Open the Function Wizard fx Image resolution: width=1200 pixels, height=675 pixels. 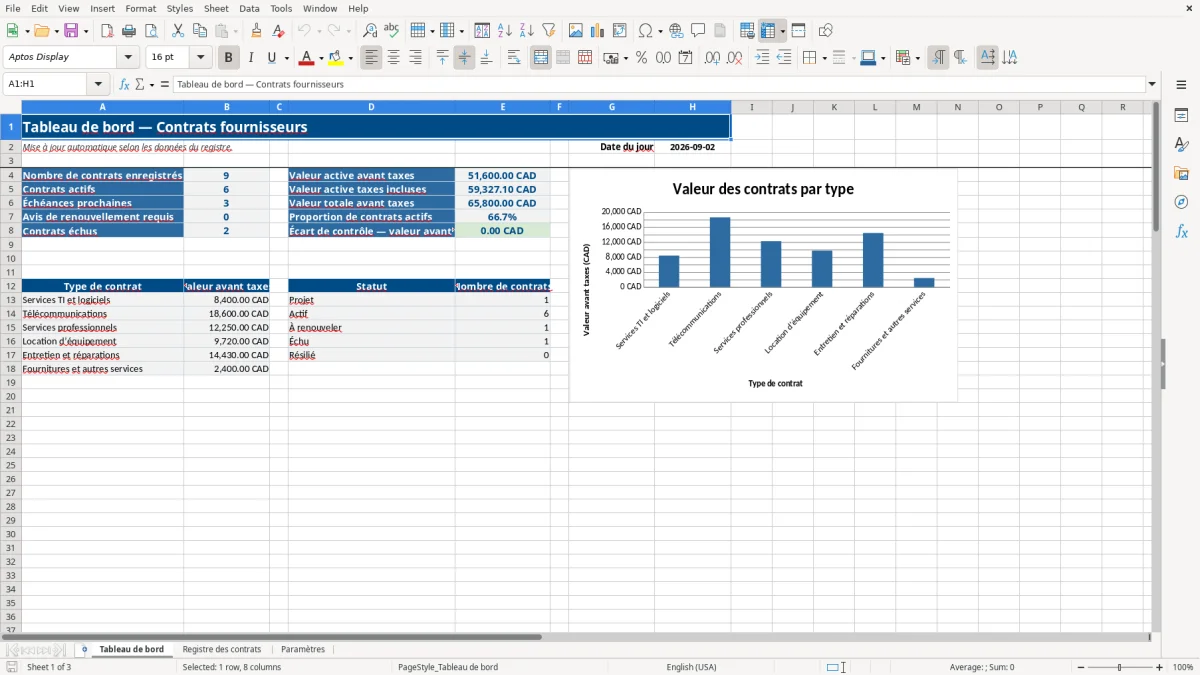(x=124, y=85)
